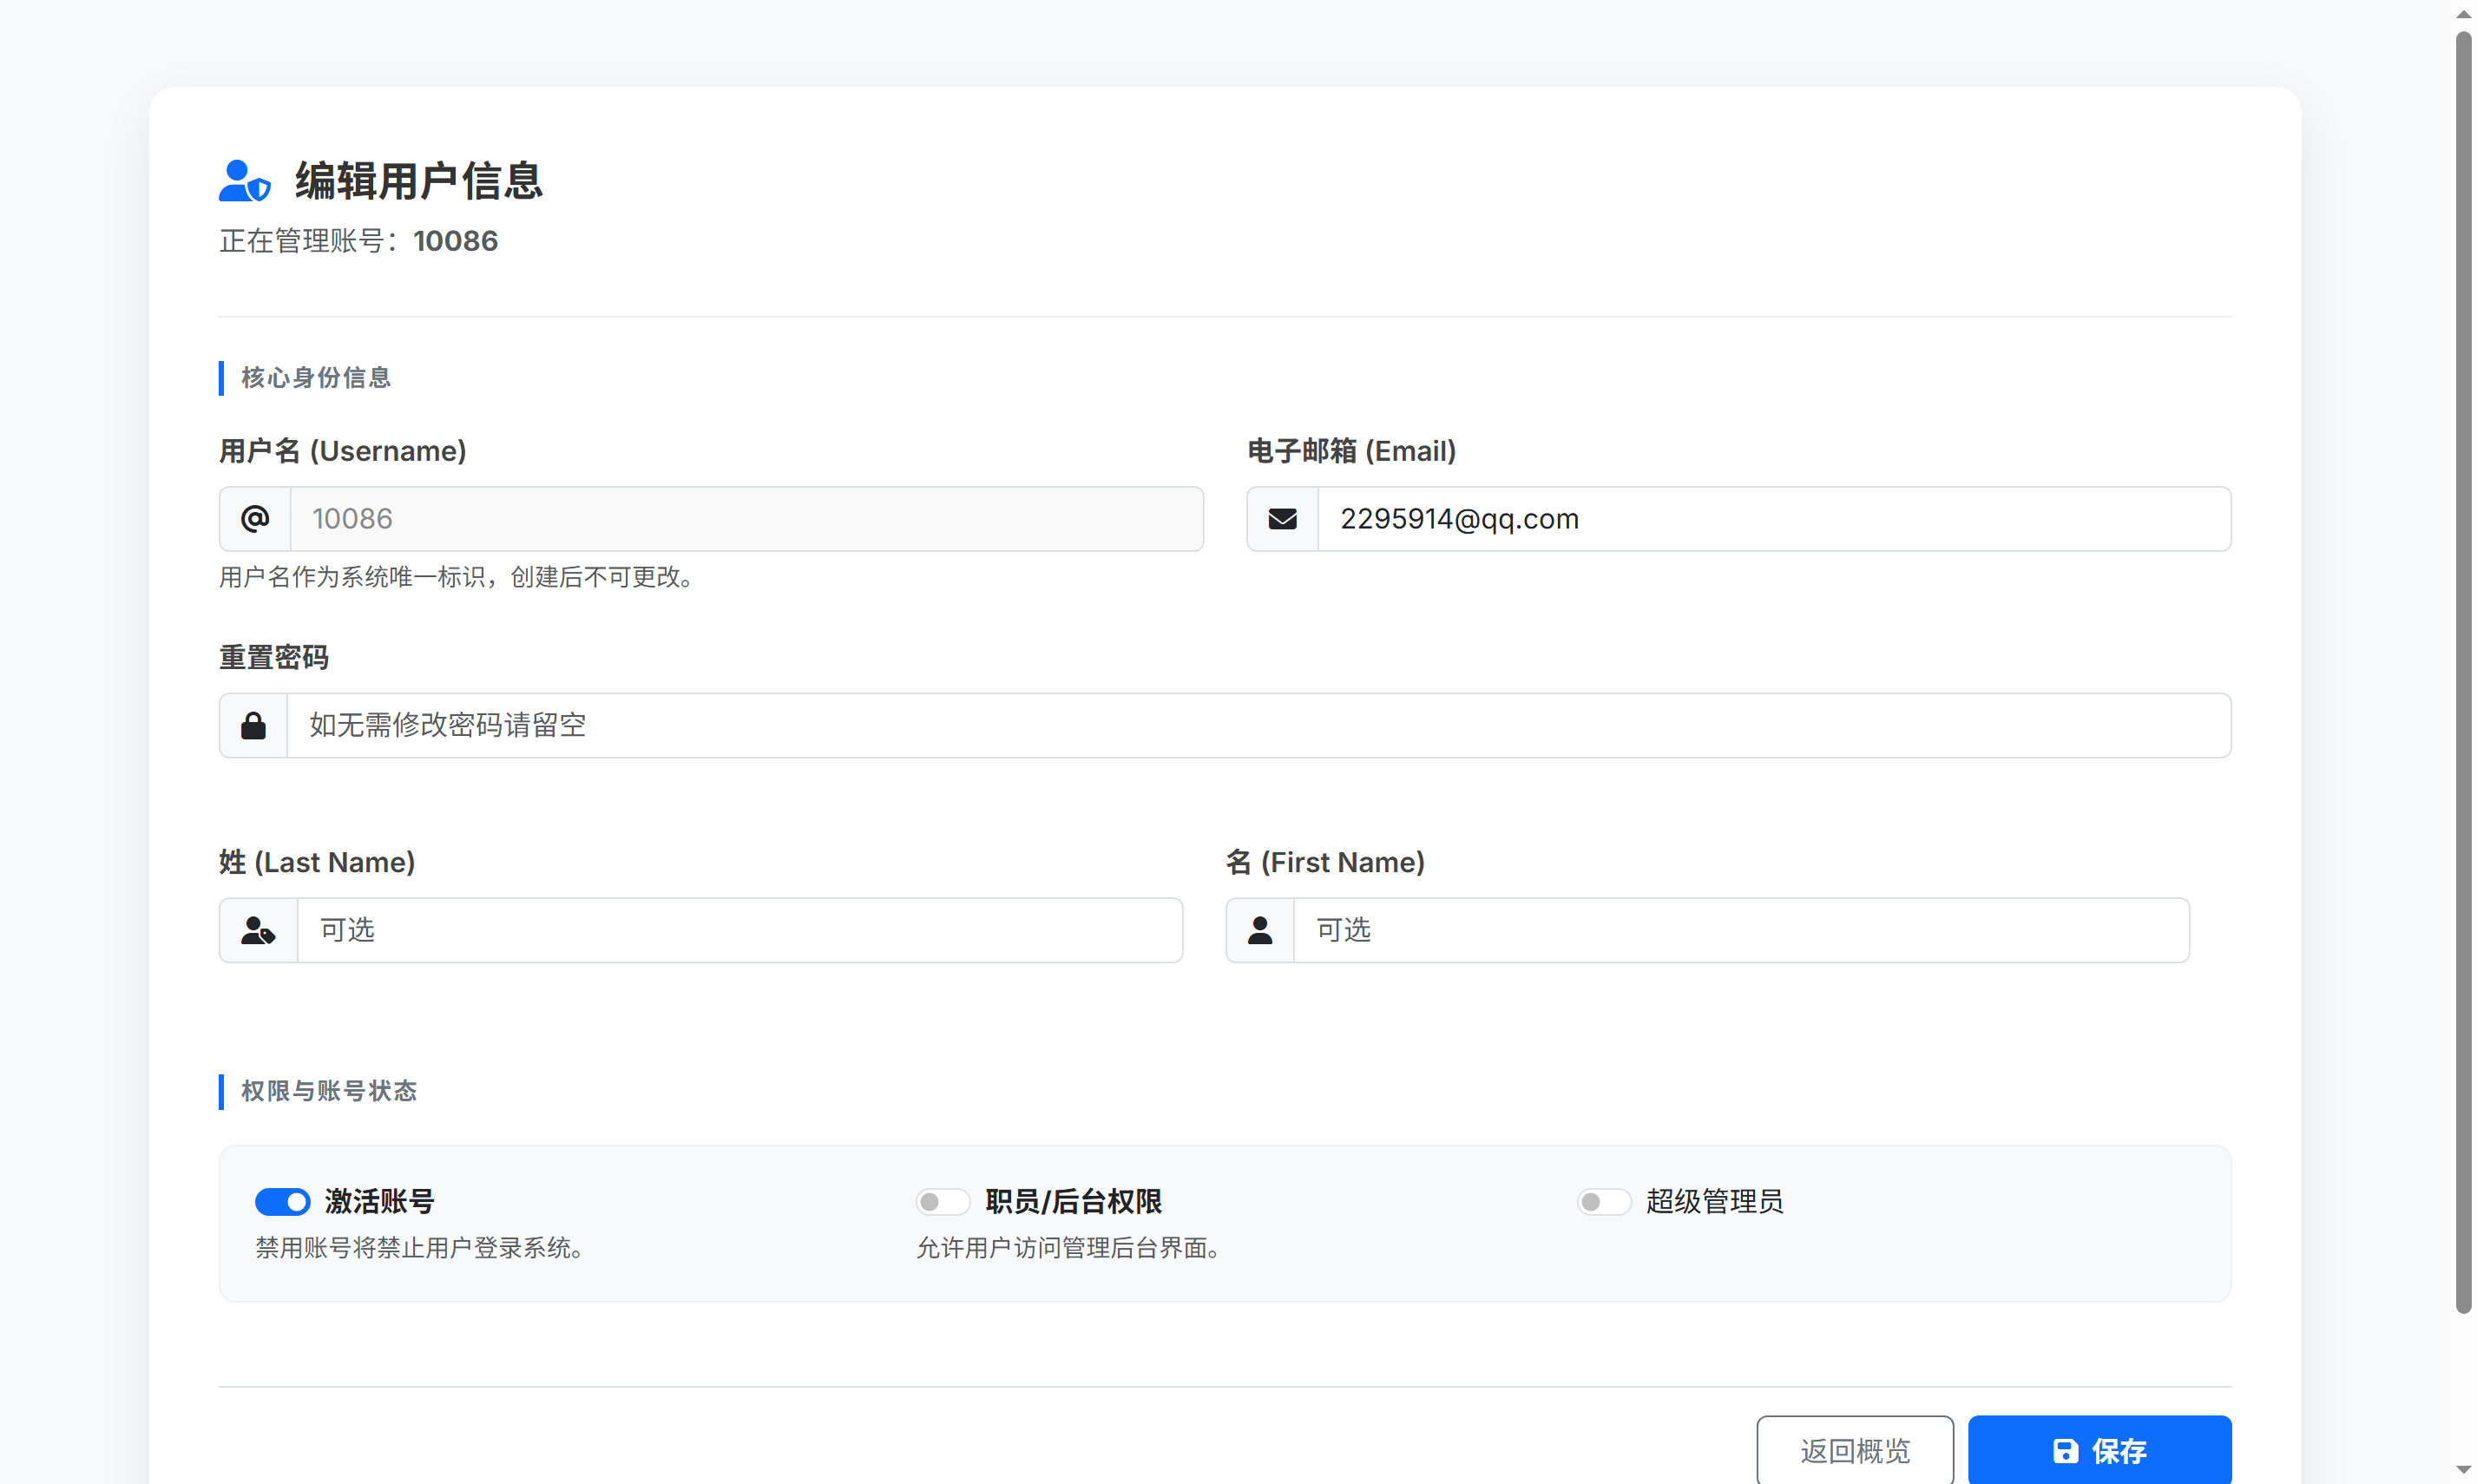Click the person icon beside the 名 field
This screenshot has height=1484, width=2477.
click(x=1259, y=930)
